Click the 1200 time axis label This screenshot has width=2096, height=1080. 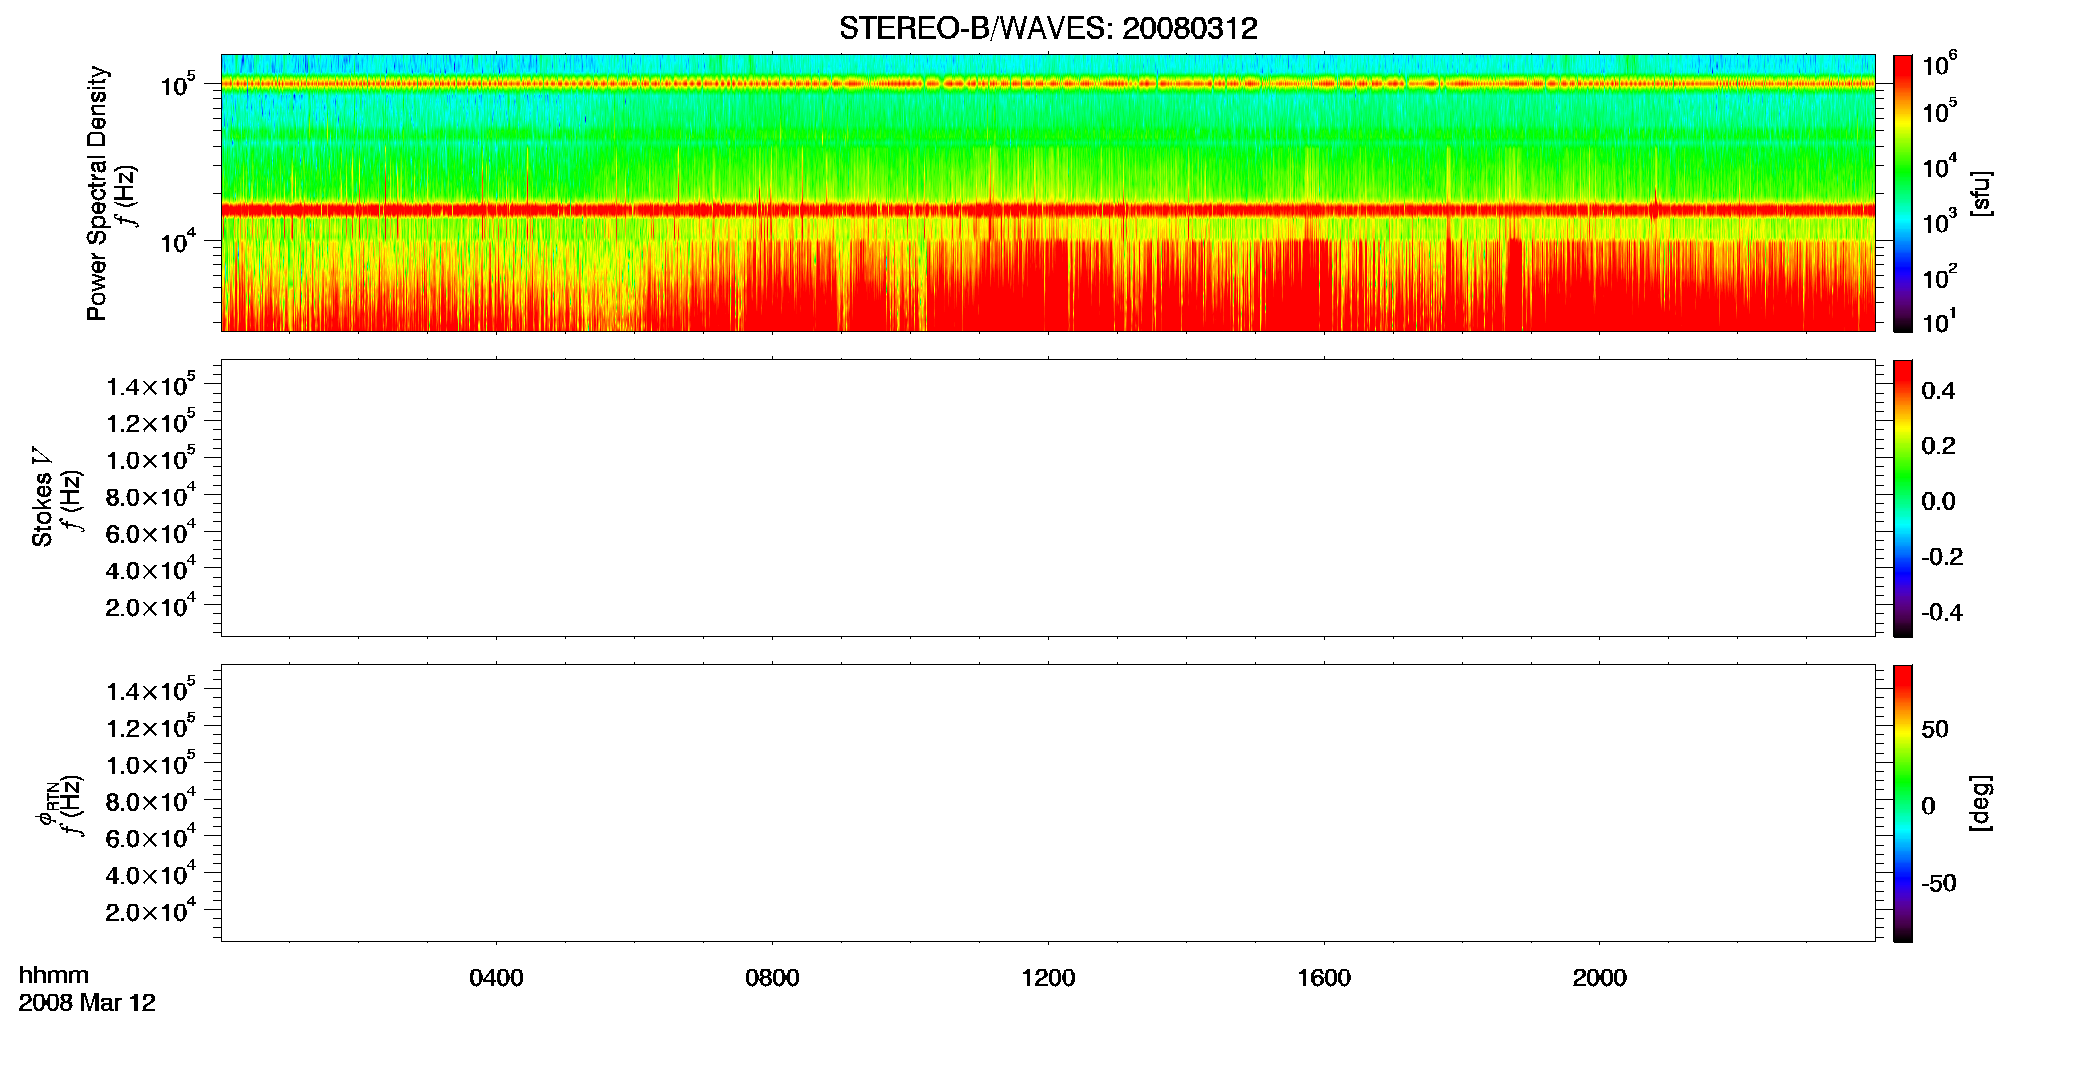click(x=1048, y=978)
